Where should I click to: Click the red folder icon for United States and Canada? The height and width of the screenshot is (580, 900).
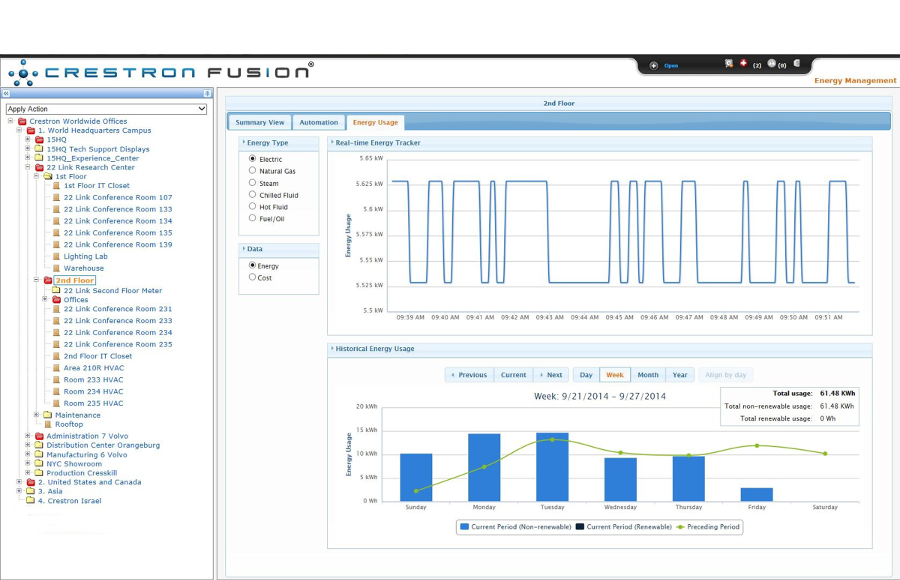click(31, 482)
